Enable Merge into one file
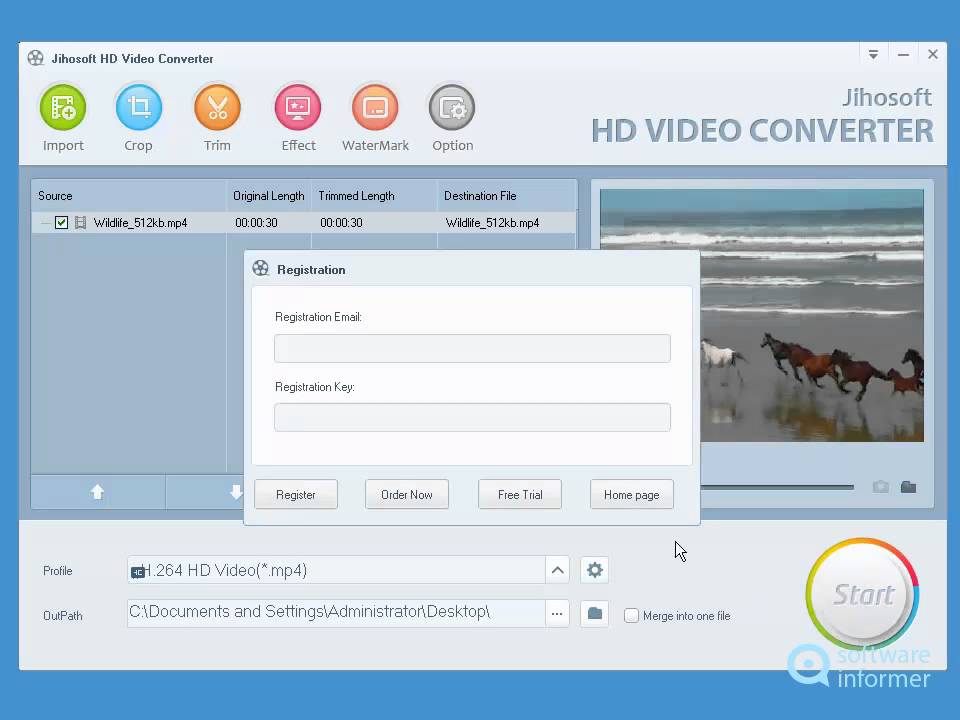960x720 pixels. [631, 615]
